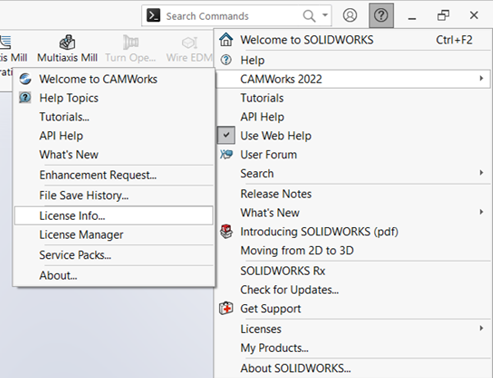Click the Welcome to SOLIDWORKS home icon
Screen dimensions: 493x378
click(x=226, y=40)
